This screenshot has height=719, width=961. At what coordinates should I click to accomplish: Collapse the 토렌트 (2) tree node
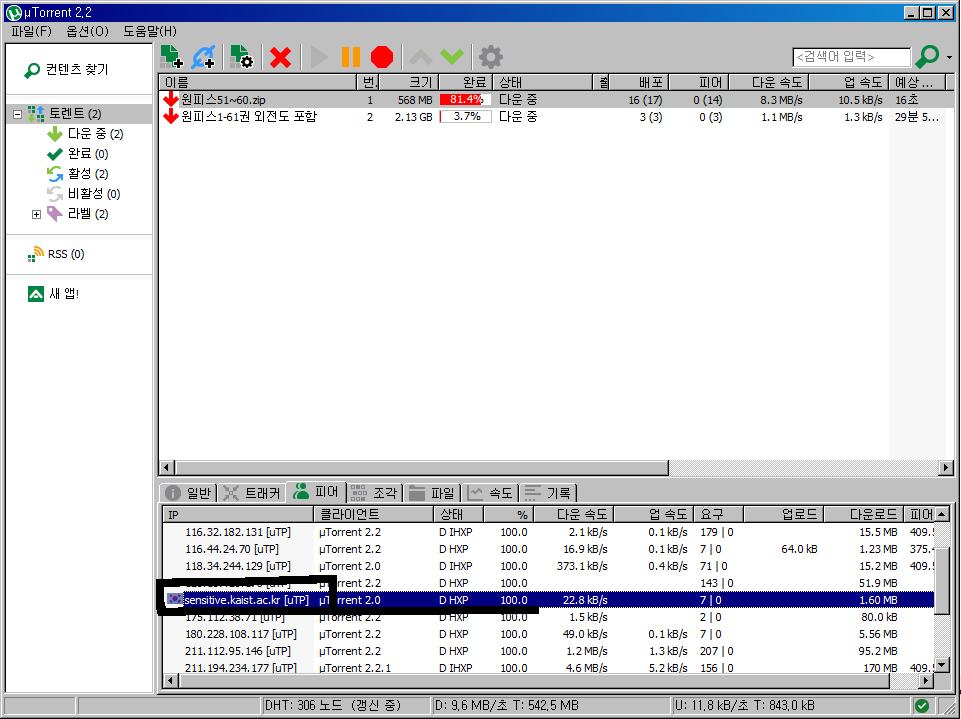17,114
